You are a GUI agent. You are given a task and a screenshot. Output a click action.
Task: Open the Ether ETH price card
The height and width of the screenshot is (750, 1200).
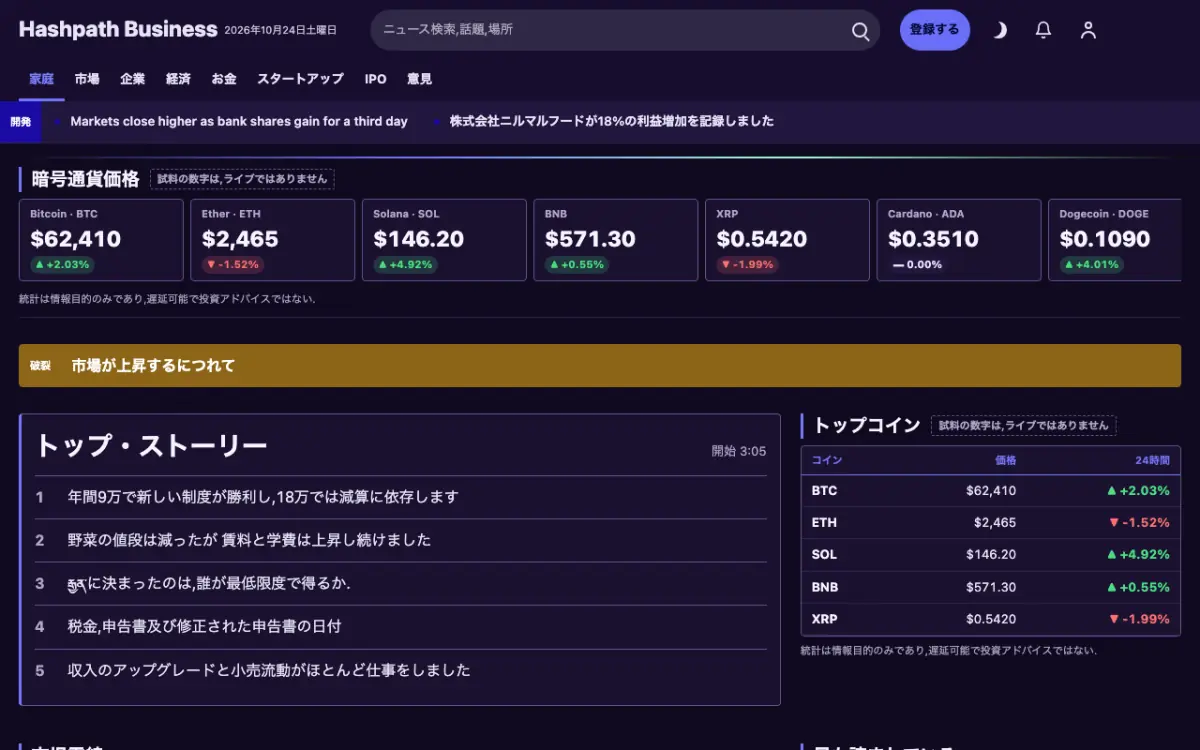273,240
